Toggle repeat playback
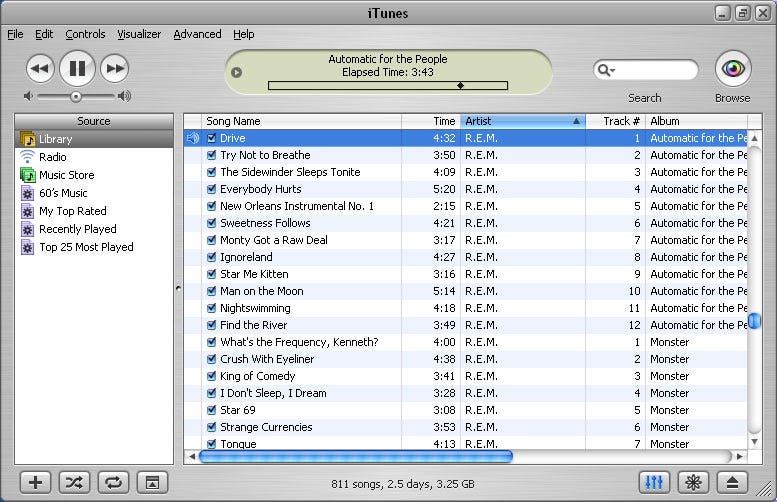The image size is (777, 502). tap(113, 482)
